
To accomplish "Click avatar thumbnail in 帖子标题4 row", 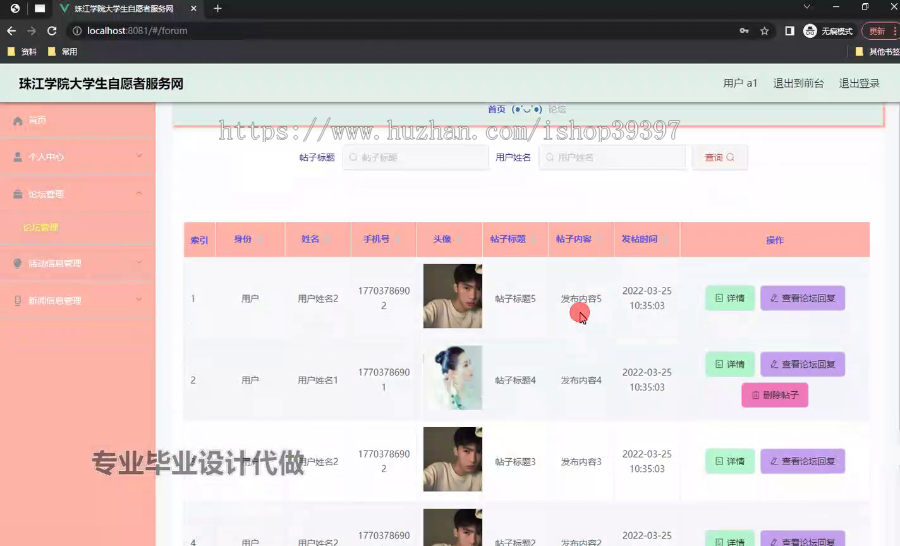I will point(452,378).
